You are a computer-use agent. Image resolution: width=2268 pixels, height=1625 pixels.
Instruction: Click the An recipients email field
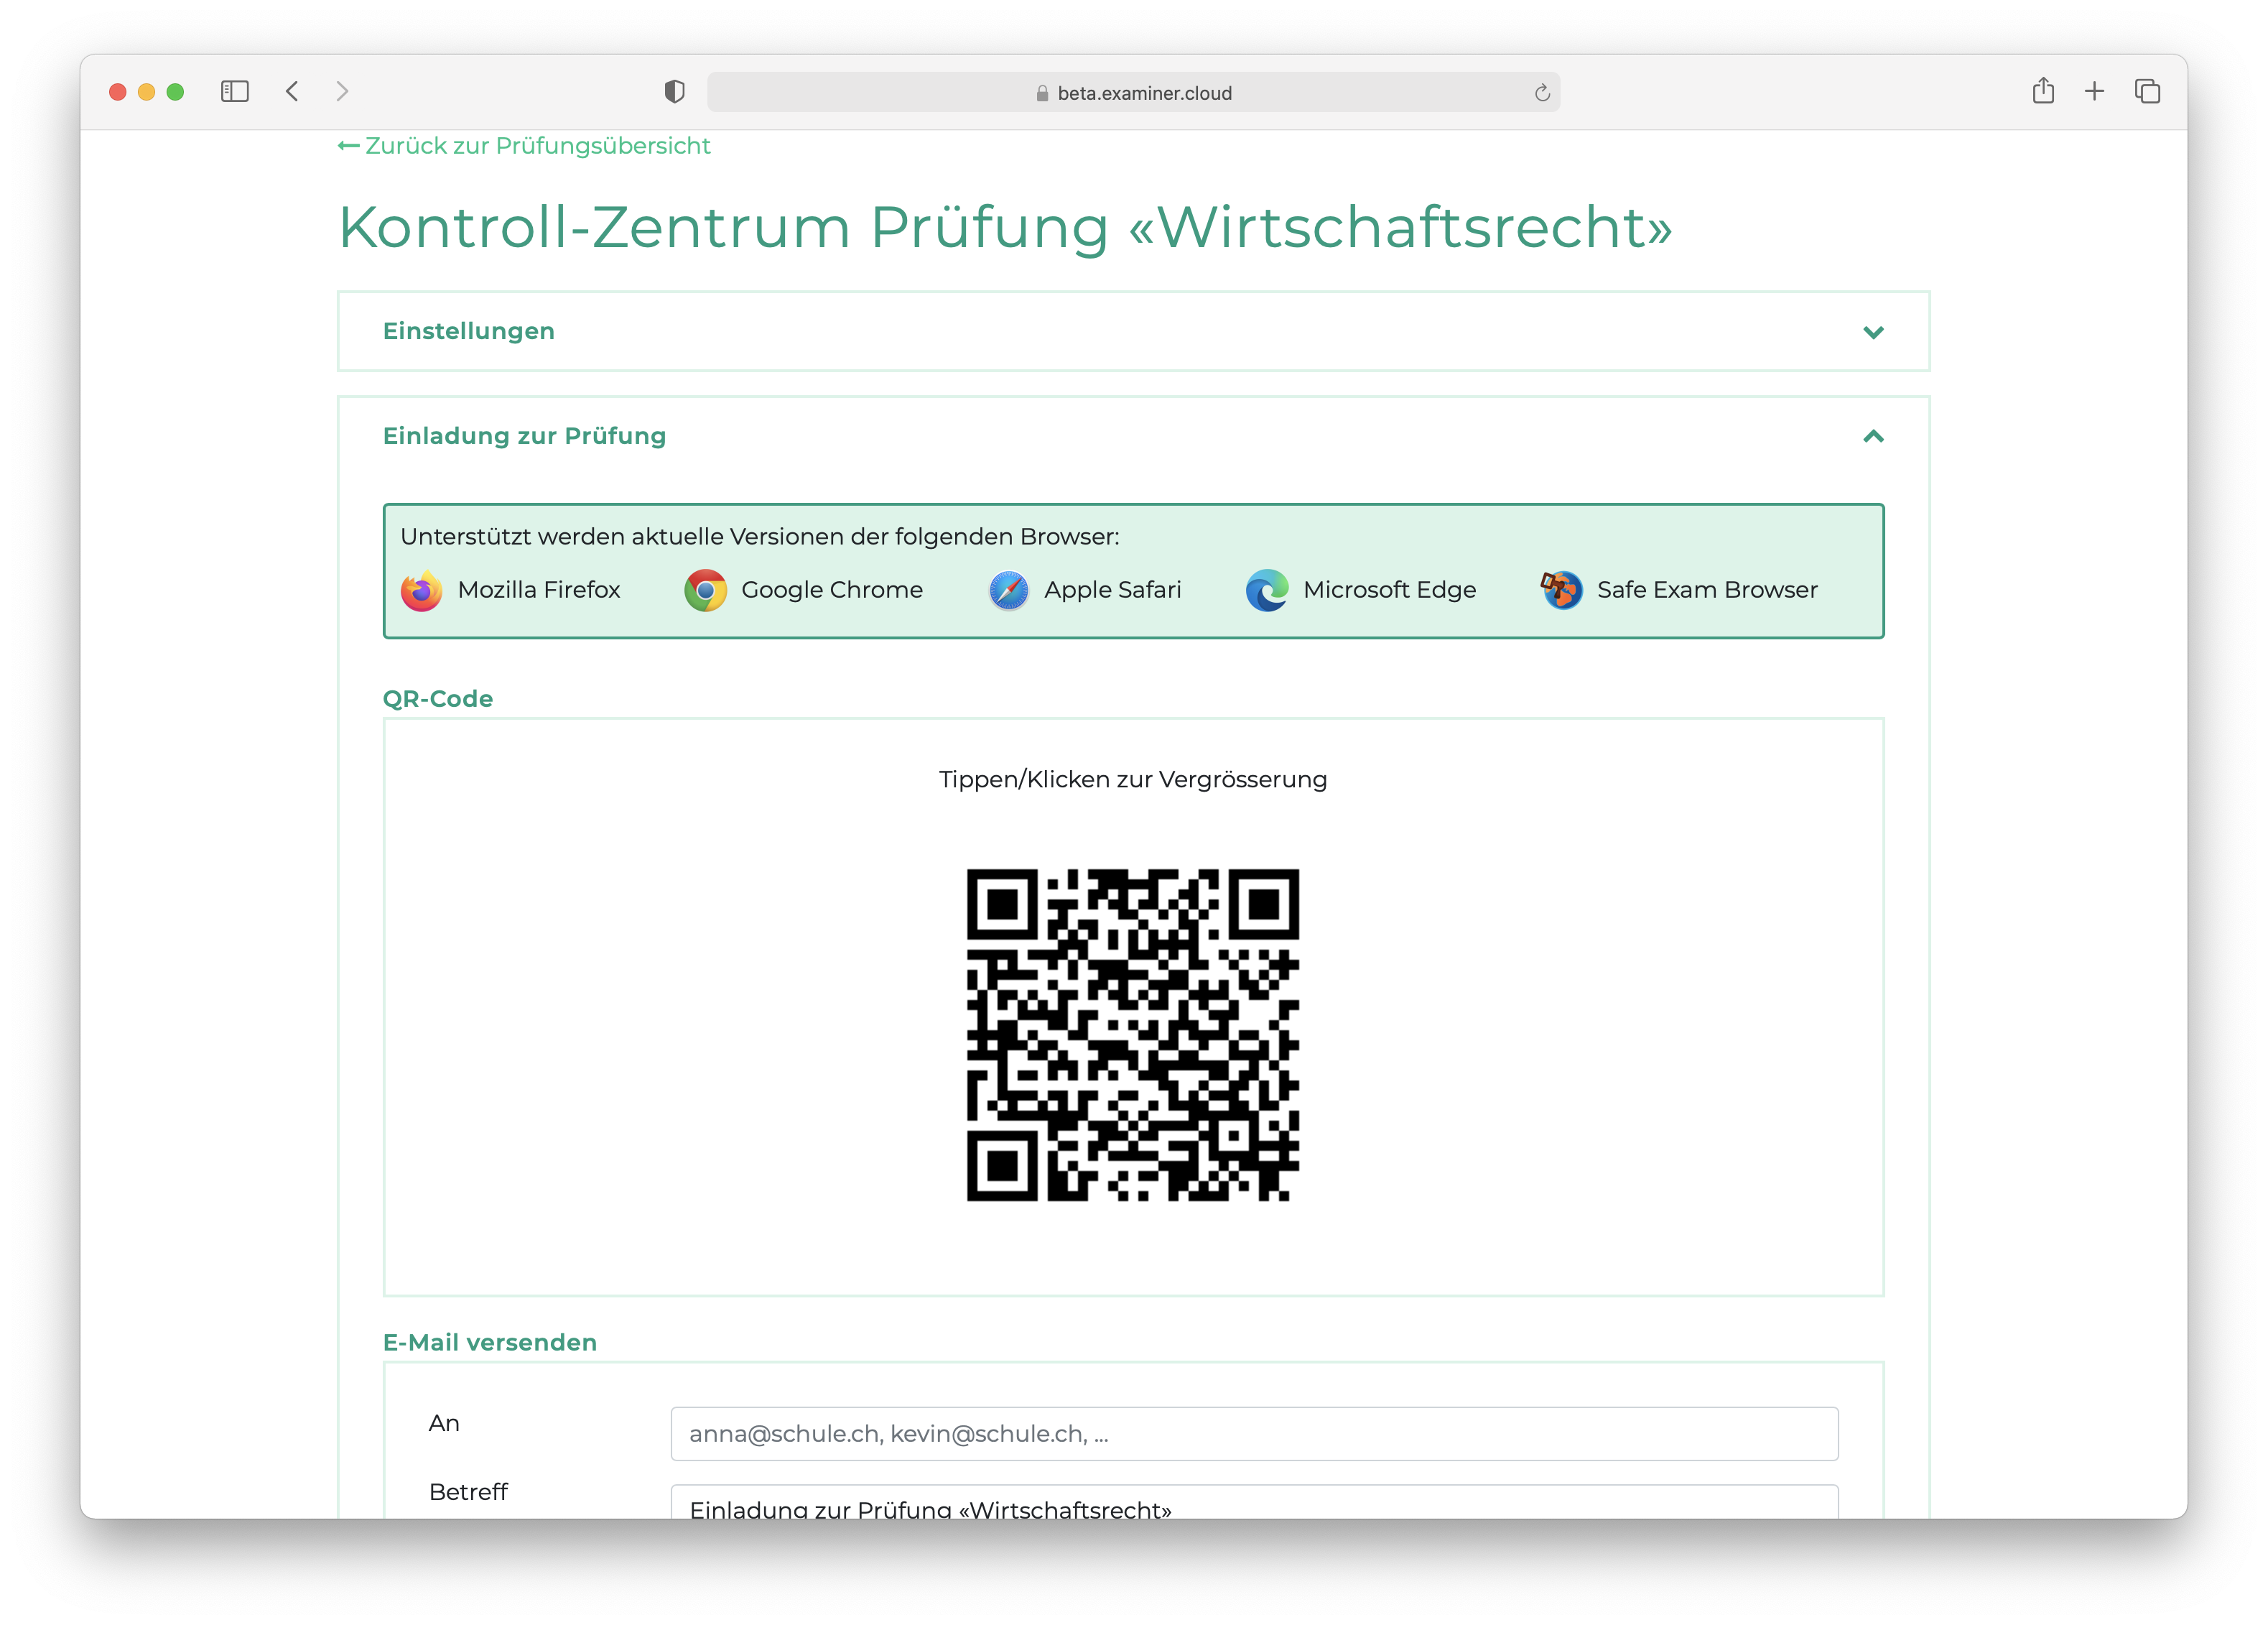tap(1254, 1433)
